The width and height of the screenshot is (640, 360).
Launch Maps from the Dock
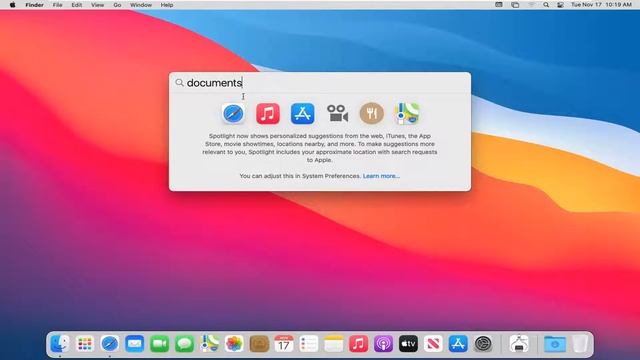pyautogui.click(x=209, y=344)
